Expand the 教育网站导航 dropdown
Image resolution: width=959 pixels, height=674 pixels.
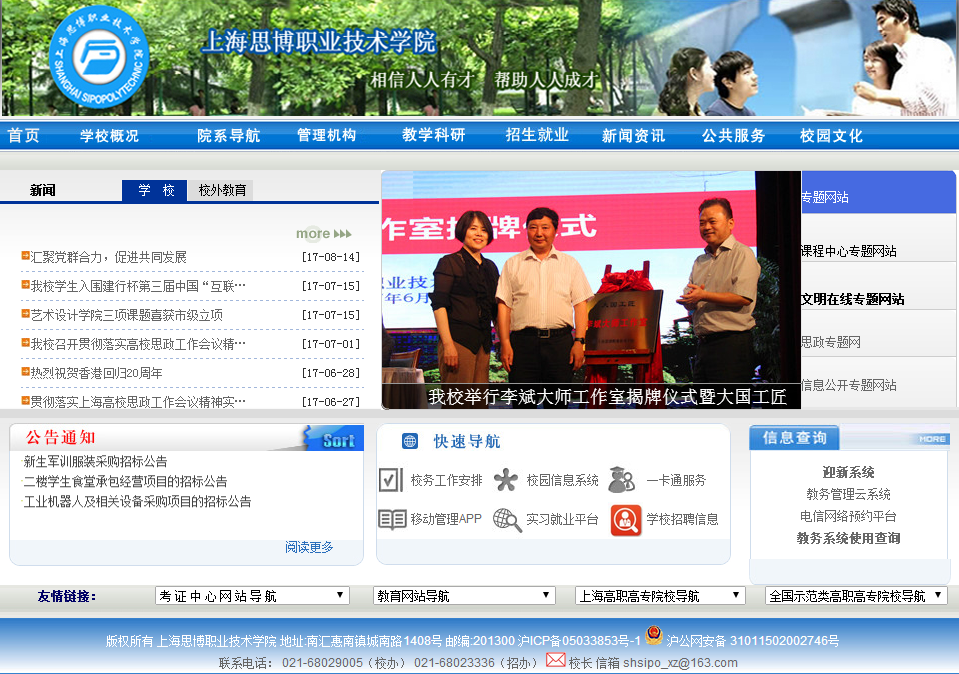[x=464, y=596]
